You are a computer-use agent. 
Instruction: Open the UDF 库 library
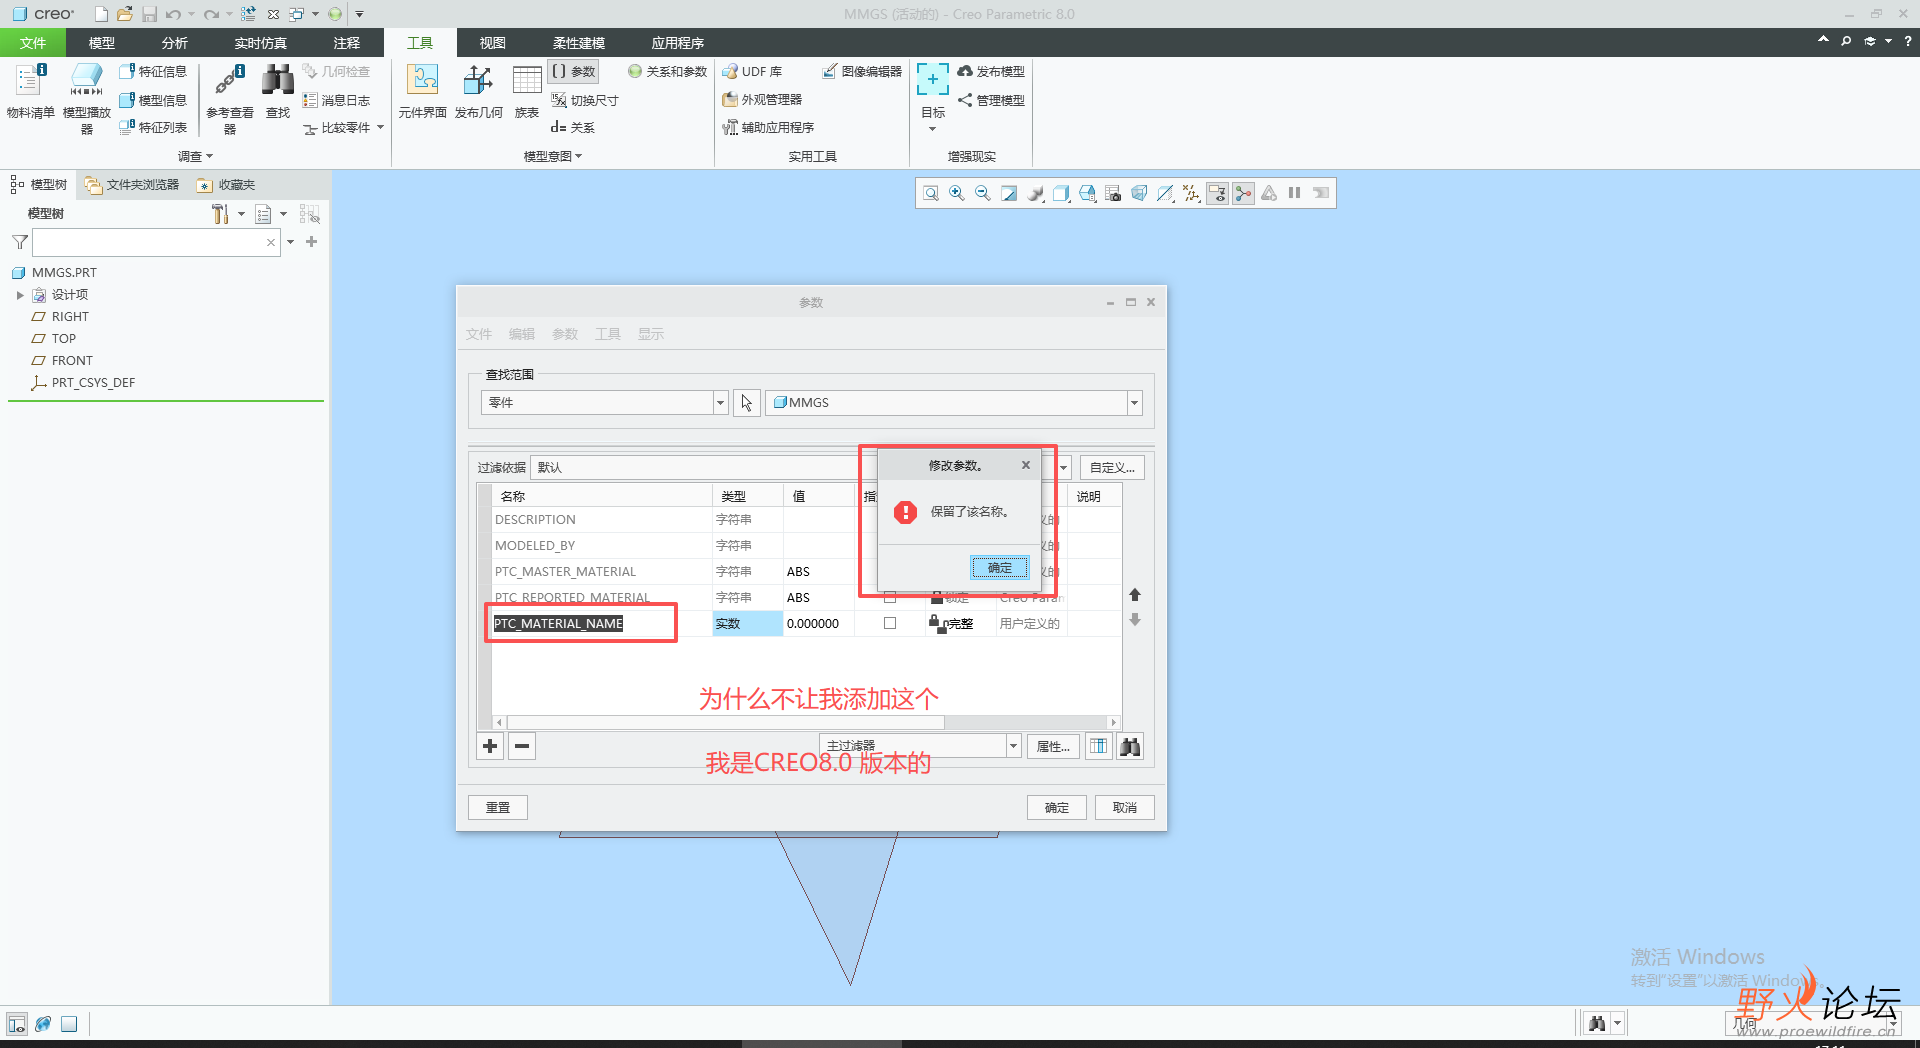click(x=752, y=72)
